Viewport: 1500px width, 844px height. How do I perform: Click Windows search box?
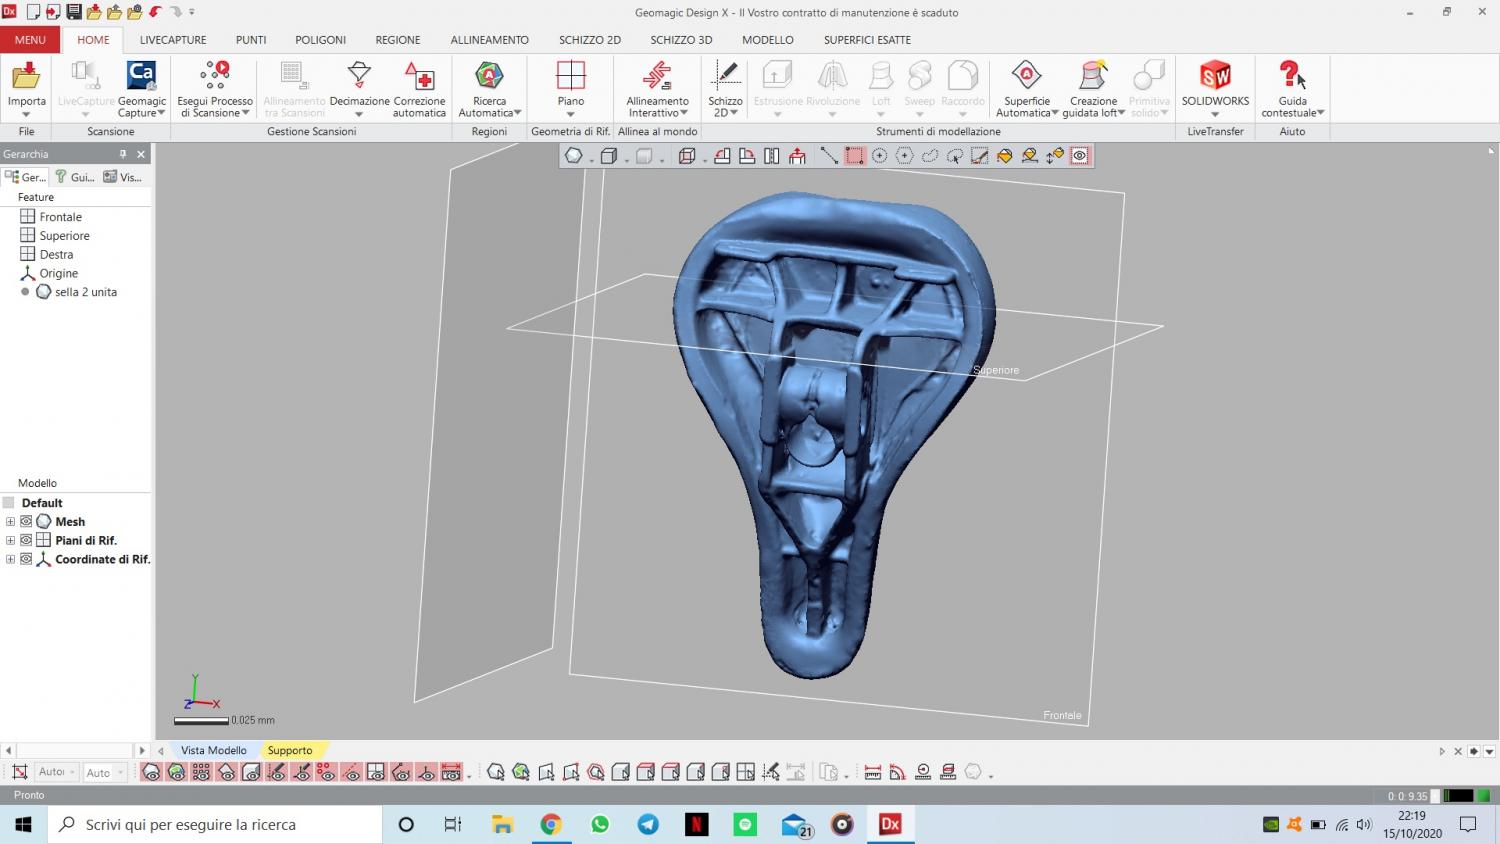[215, 825]
